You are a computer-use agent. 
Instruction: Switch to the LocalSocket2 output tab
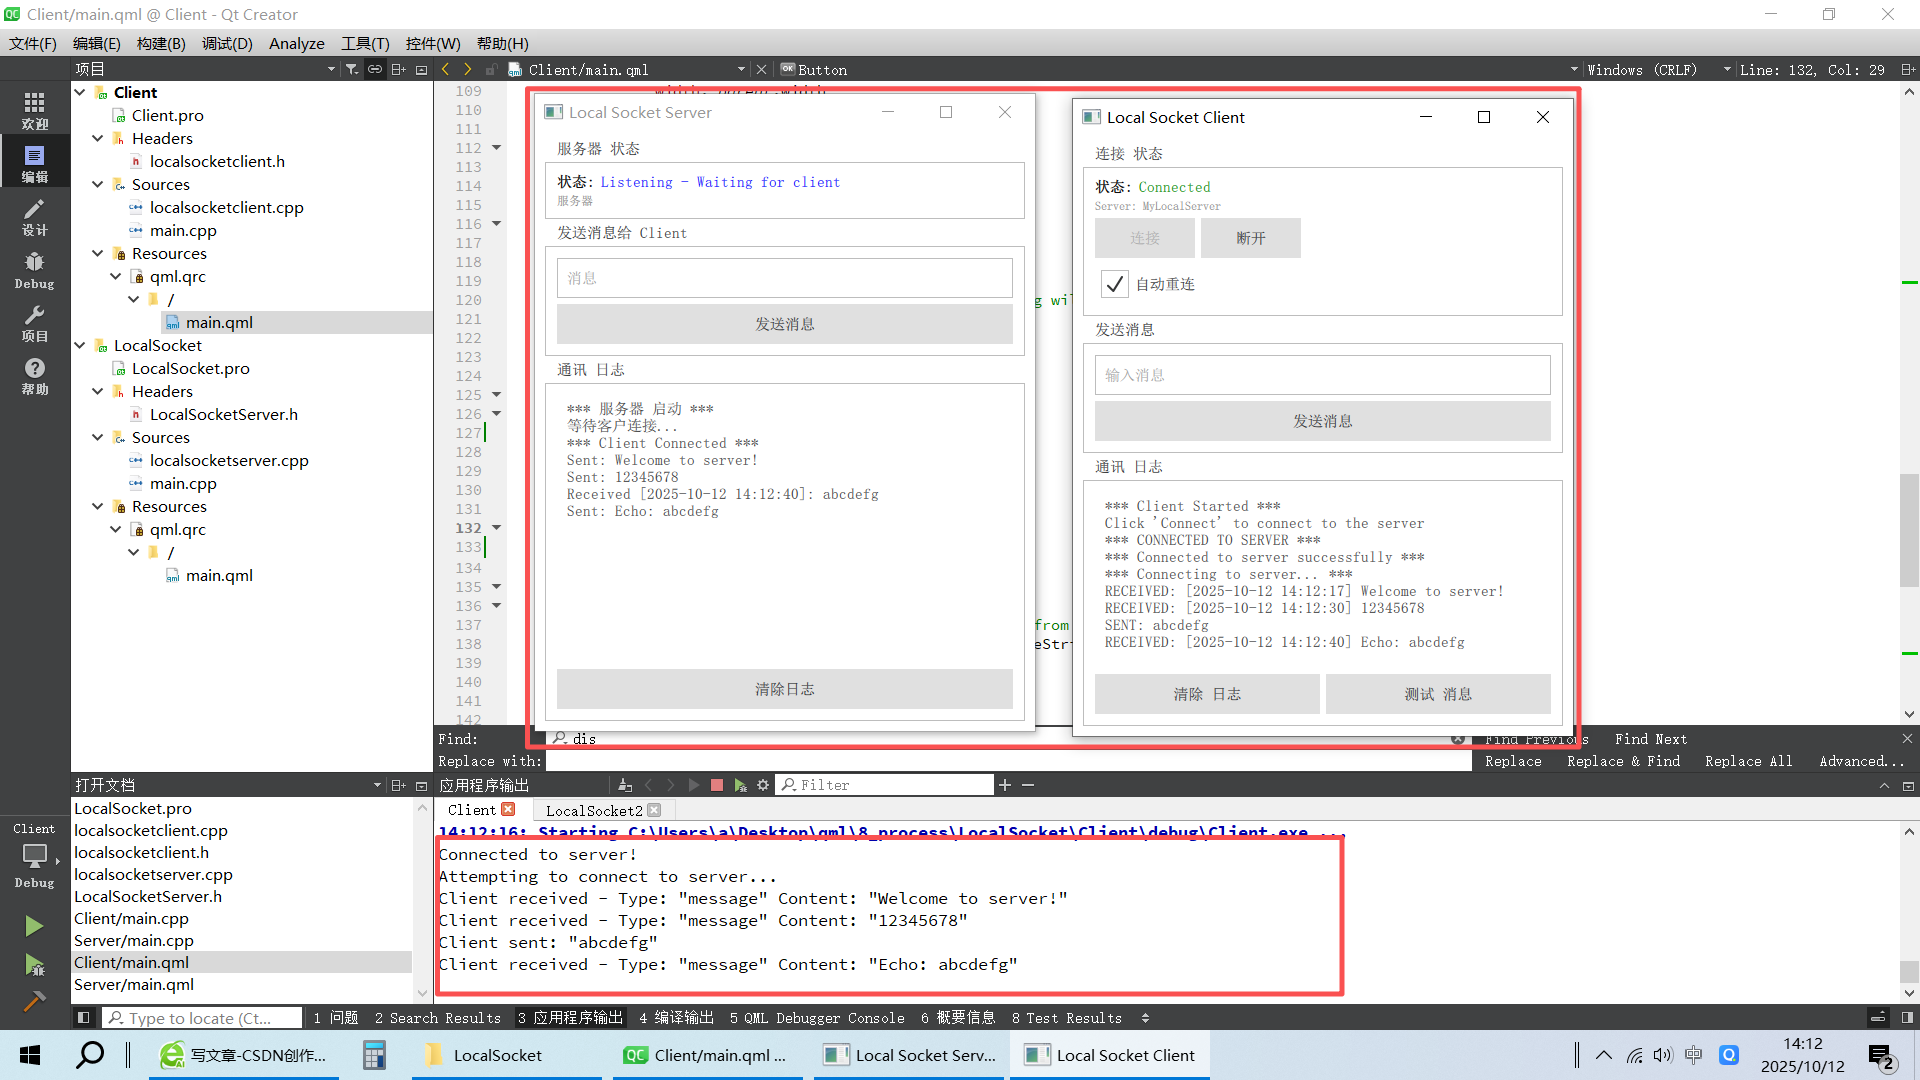(594, 810)
